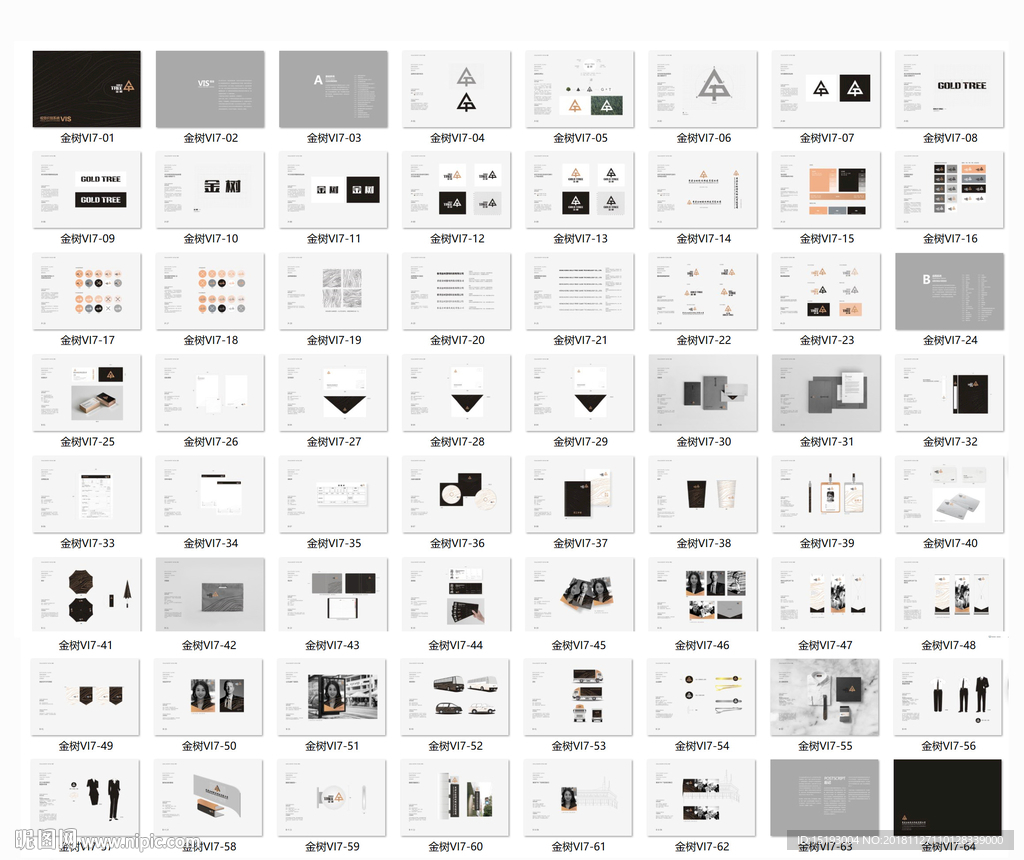The width and height of the screenshot is (1024, 860).
Task: Select the vehicle livery thumbnail 金树VI7-52
Action: (455, 697)
